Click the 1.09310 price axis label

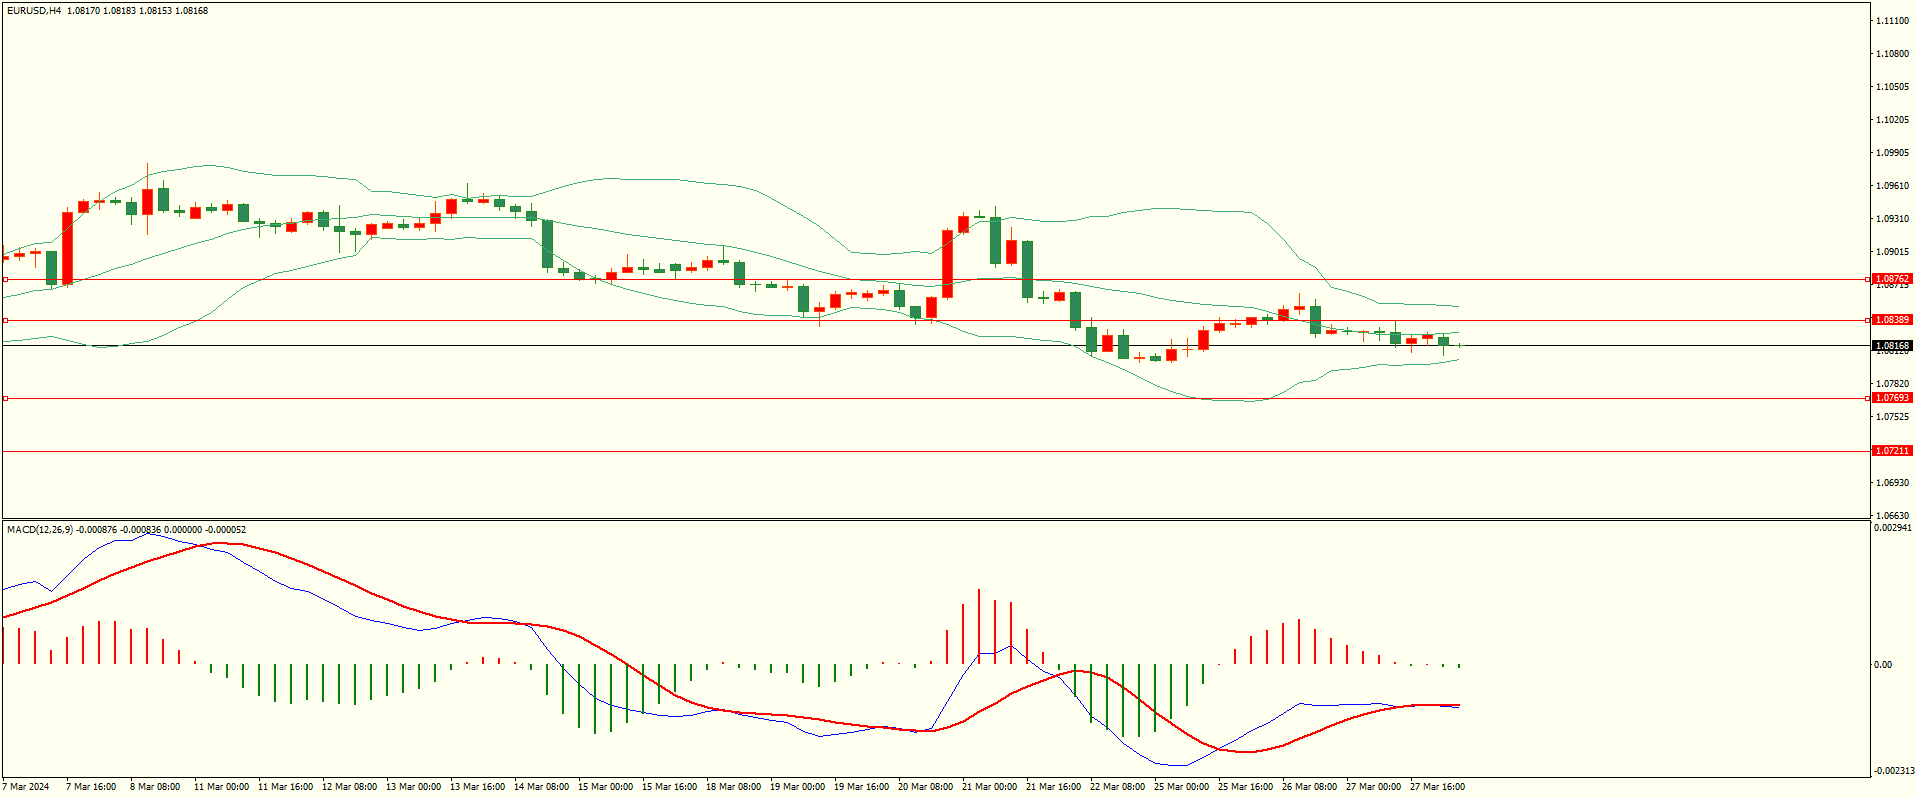pyautogui.click(x=1892, y=219)
